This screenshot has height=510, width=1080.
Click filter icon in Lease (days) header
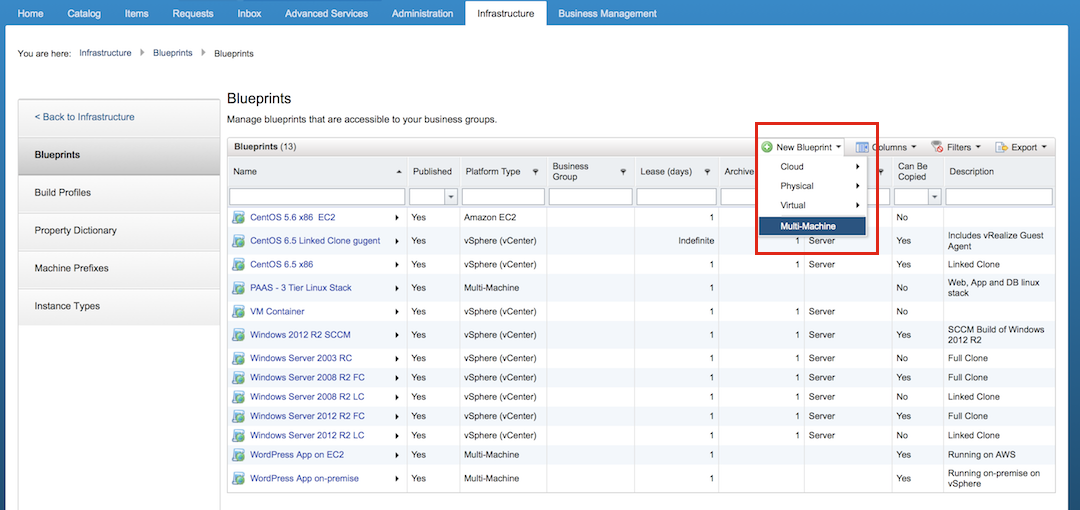707,172
